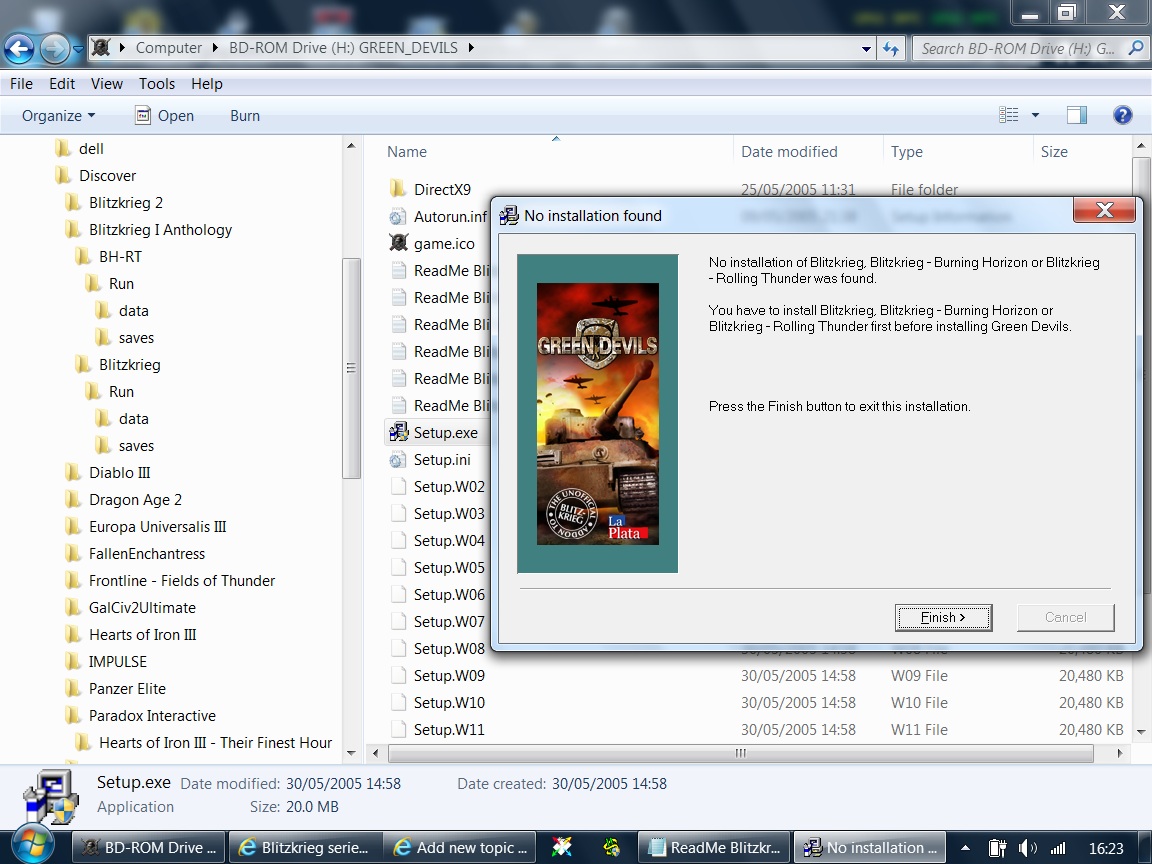Sort by the Size column header
Viewport: 1152px width, 864px height.
1054,151
